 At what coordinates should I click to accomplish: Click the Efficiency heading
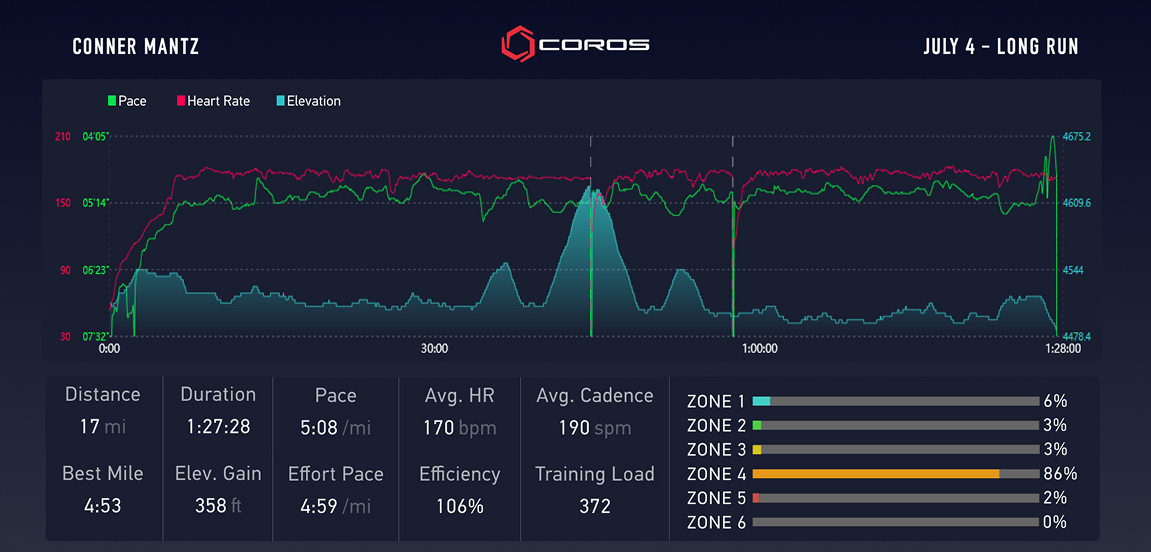(460, 474)
